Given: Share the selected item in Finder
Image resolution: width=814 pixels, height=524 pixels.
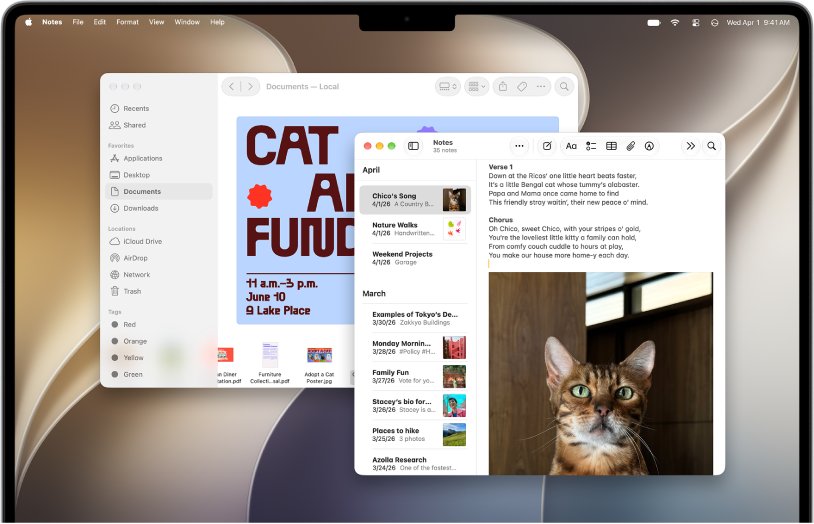Looking at the screenshot, I should (x=503, y=87).
